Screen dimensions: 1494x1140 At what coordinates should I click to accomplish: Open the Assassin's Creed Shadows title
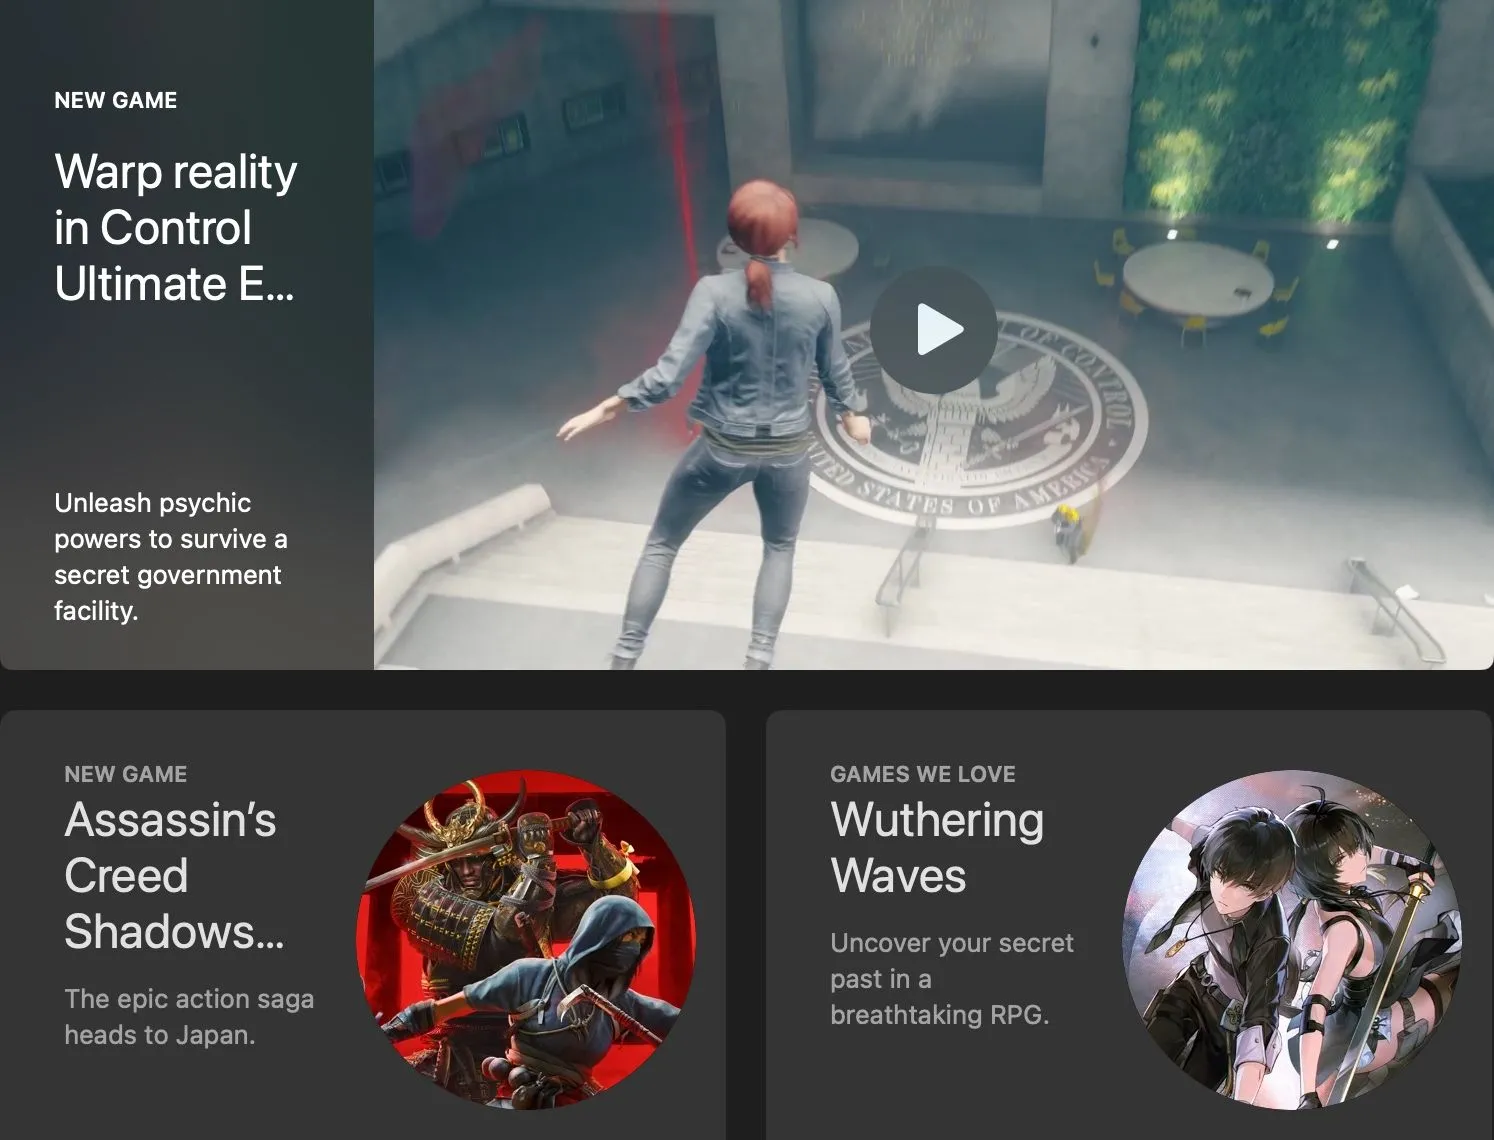pos(173,875)
